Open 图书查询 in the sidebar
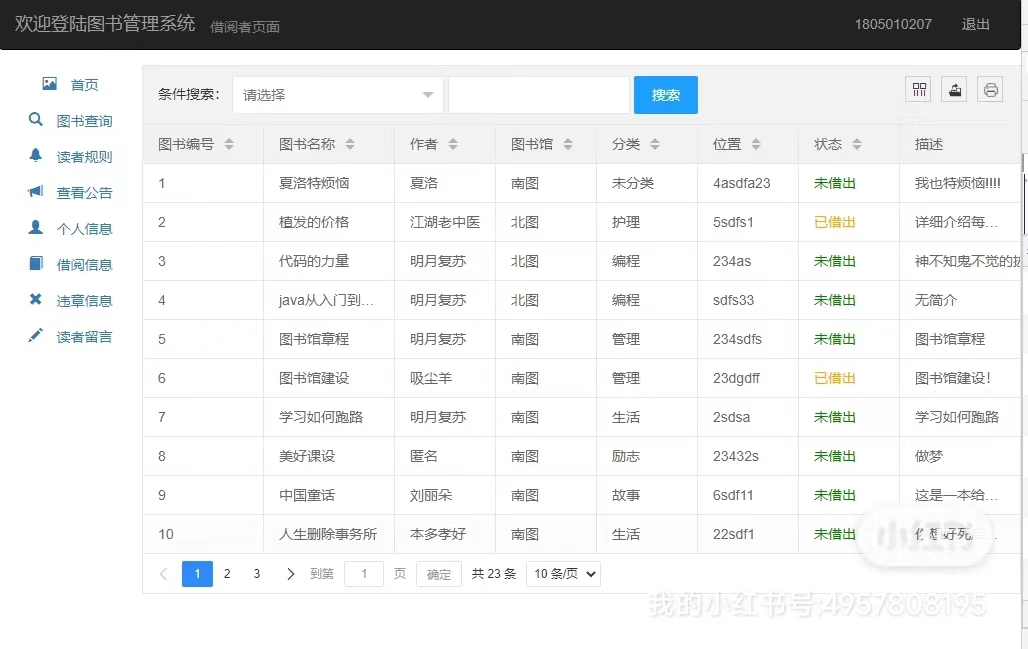This screenshot has height=649, width=1028. (x=84, y=121)
